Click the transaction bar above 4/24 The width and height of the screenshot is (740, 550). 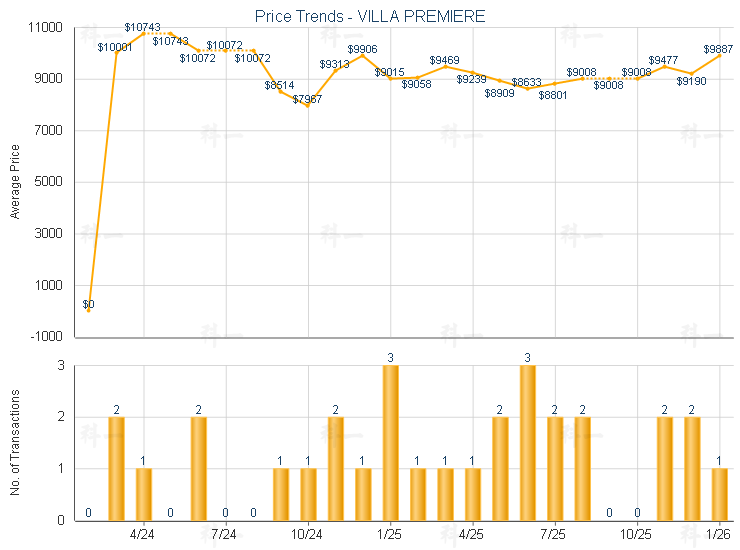coord(144,493)
